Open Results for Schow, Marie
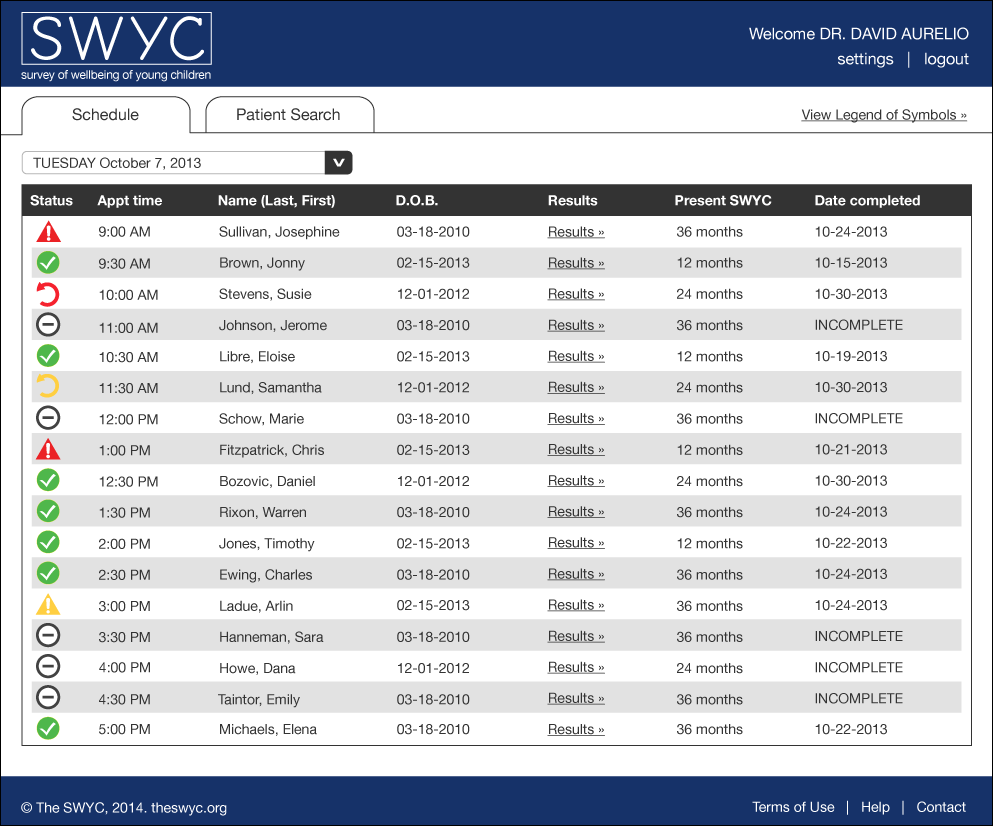 [576, 419]
